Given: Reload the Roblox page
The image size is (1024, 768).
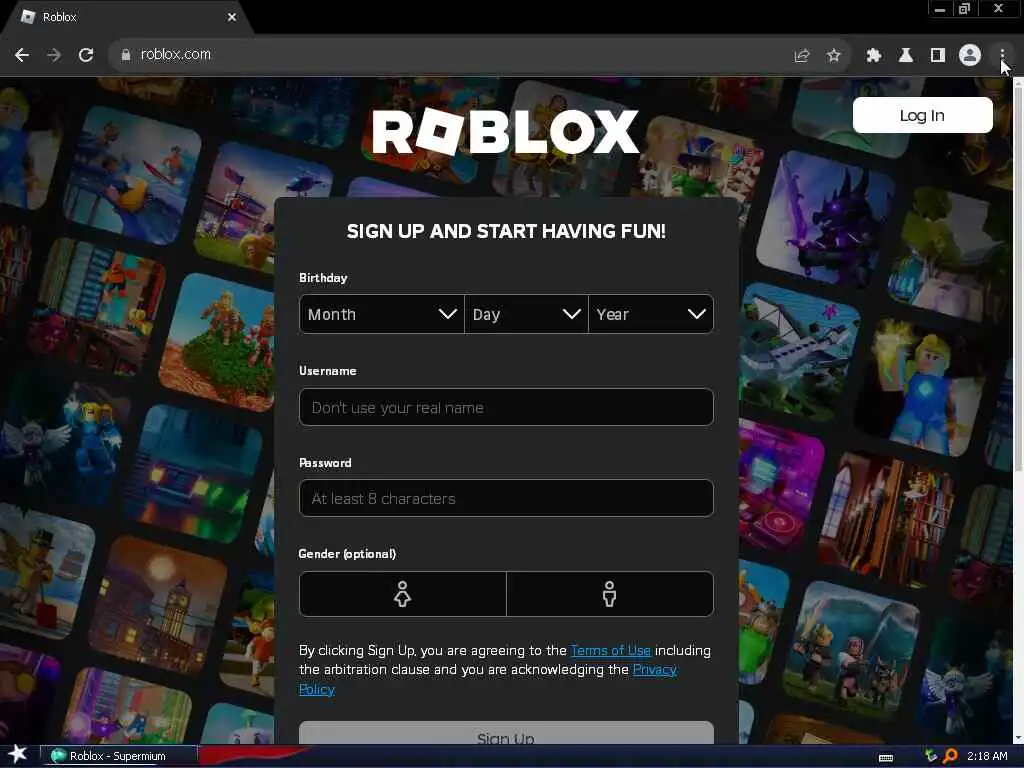Looking at the screenshot, I should pos(86,55).
